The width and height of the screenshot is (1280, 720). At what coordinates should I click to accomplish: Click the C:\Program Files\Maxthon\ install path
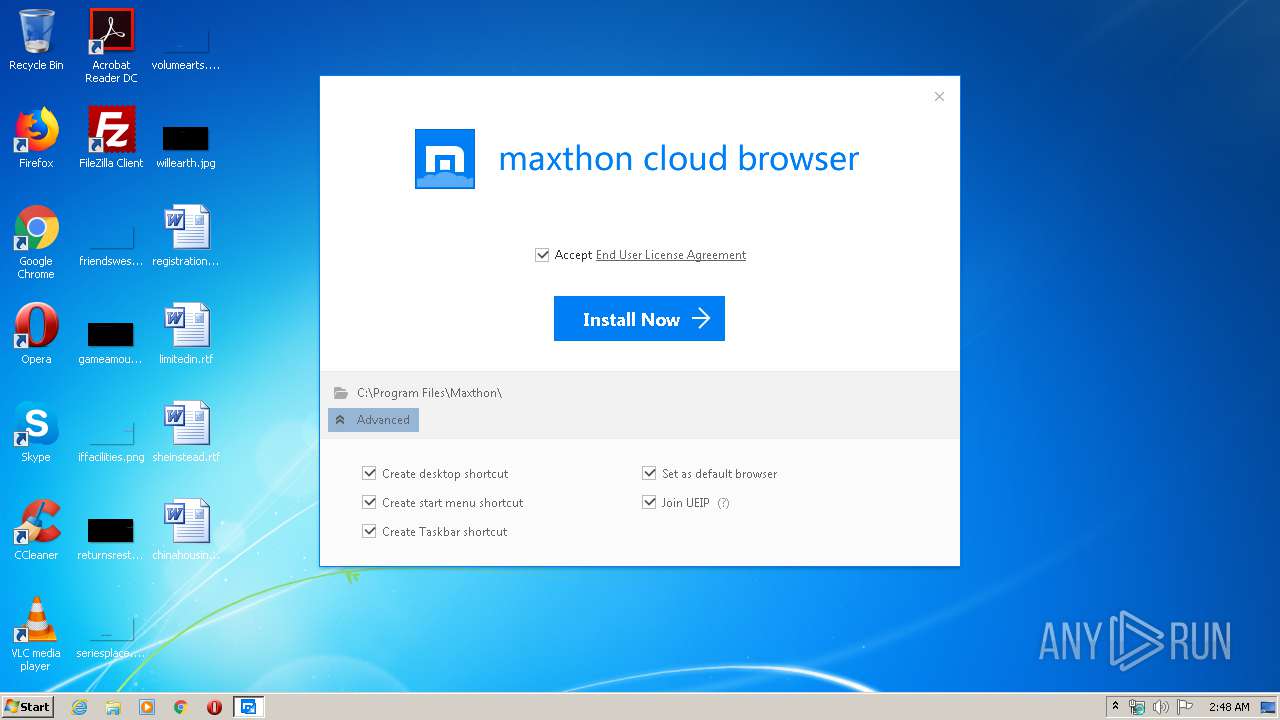[429, 393]
